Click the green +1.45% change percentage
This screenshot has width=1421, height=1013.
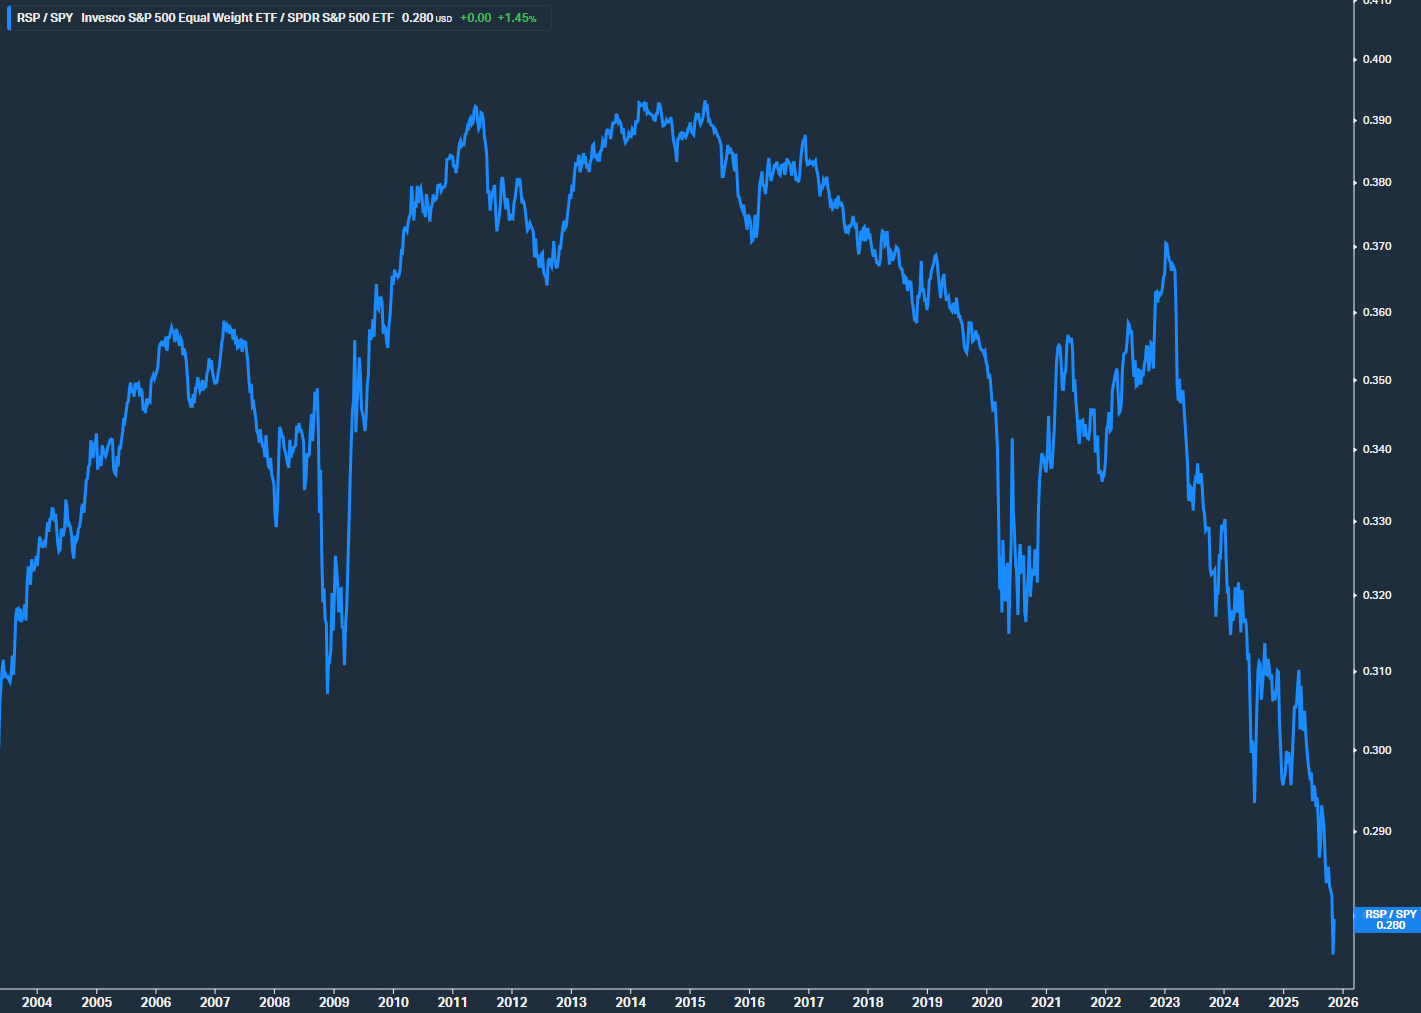point(516,17)
